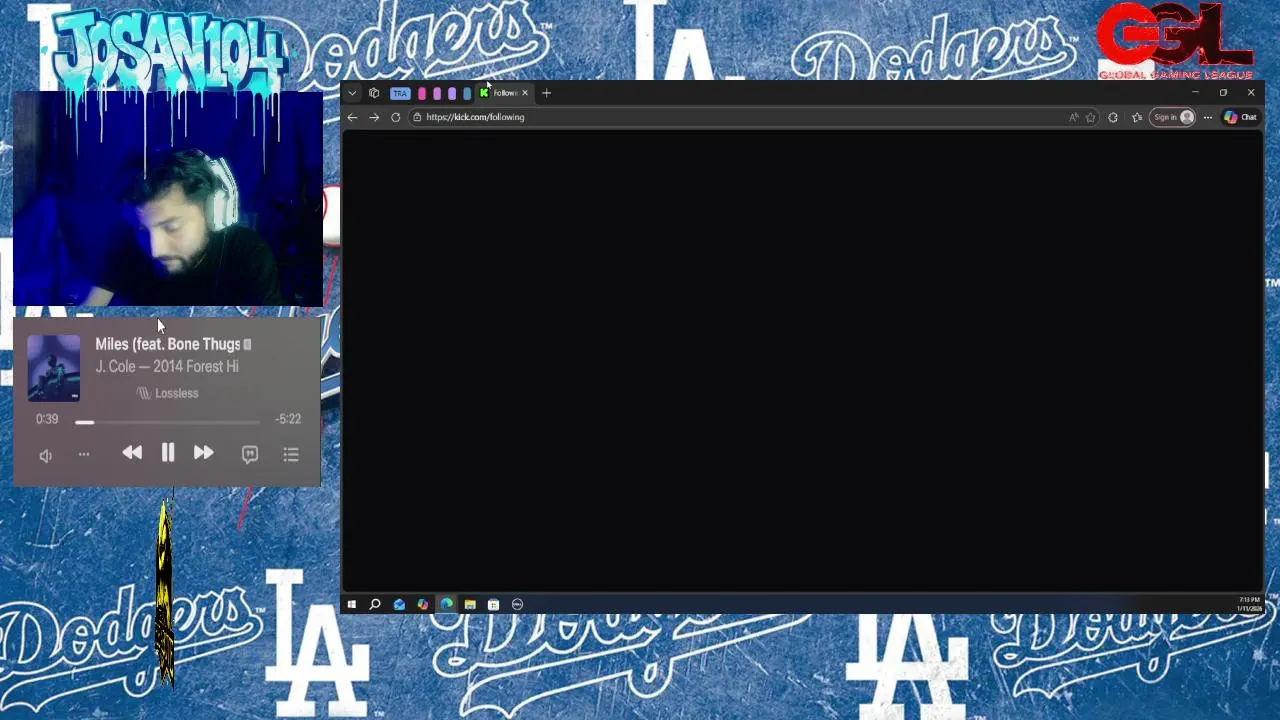Show lyrics with the speech bubble icon
Viewport: 1280px width, 720px height.
point(250,454)
